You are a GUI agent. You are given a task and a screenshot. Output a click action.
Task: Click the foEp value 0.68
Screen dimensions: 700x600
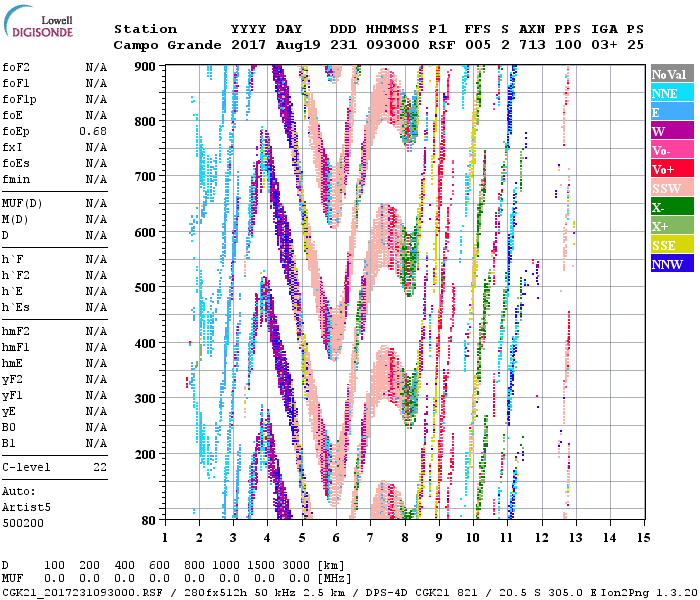click(93, 132)
